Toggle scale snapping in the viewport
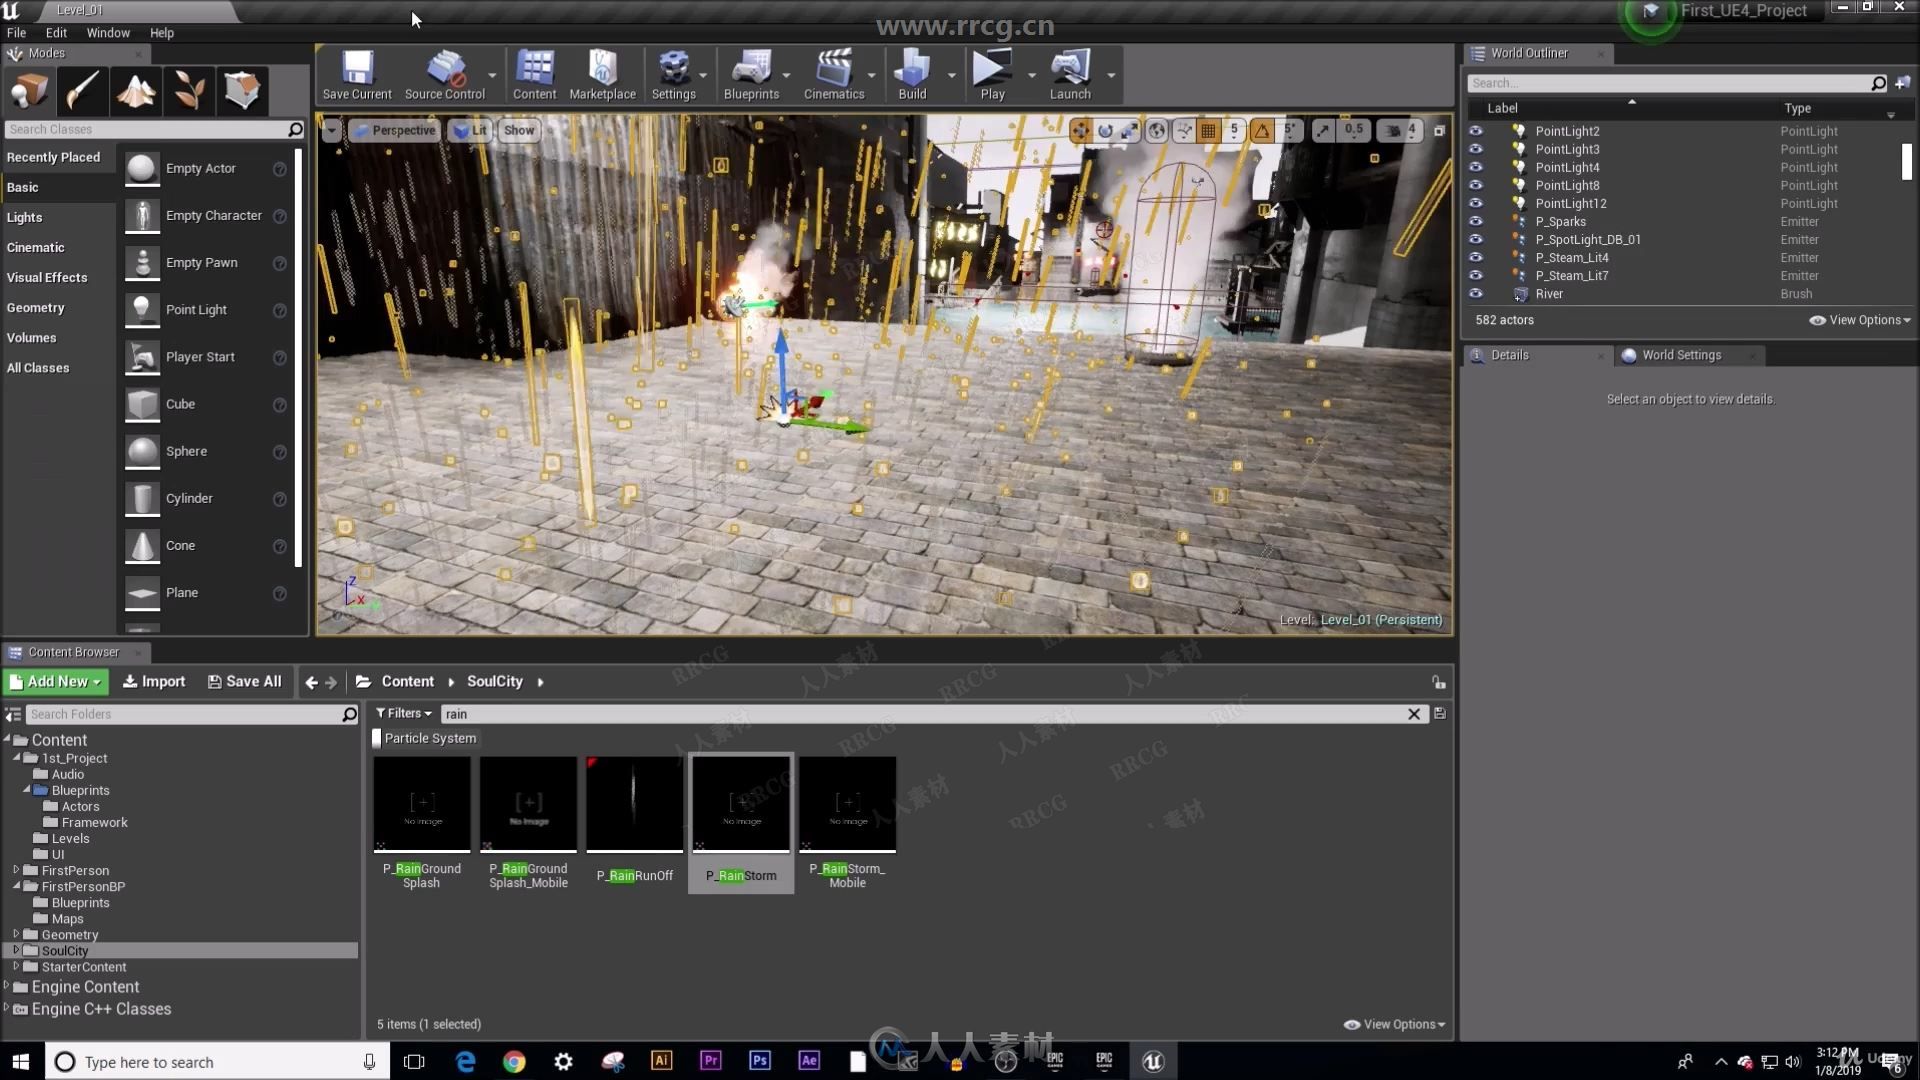The image size is (1920, 1080). coord(1323,131)
